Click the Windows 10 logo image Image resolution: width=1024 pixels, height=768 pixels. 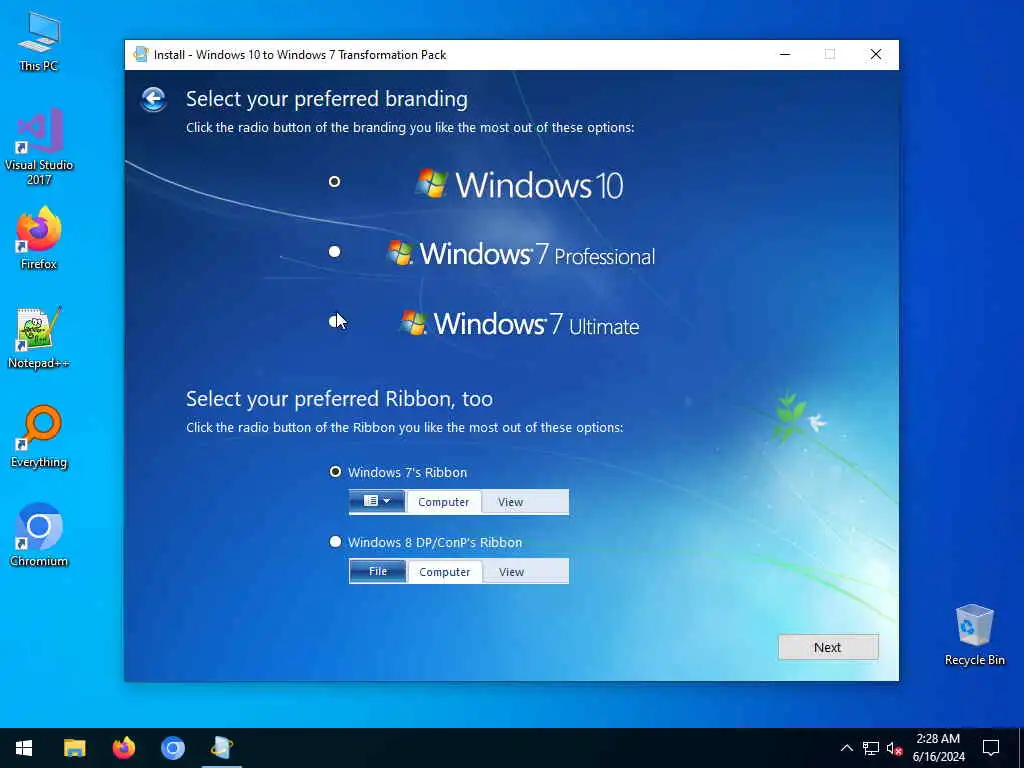[x=520, y=184]
